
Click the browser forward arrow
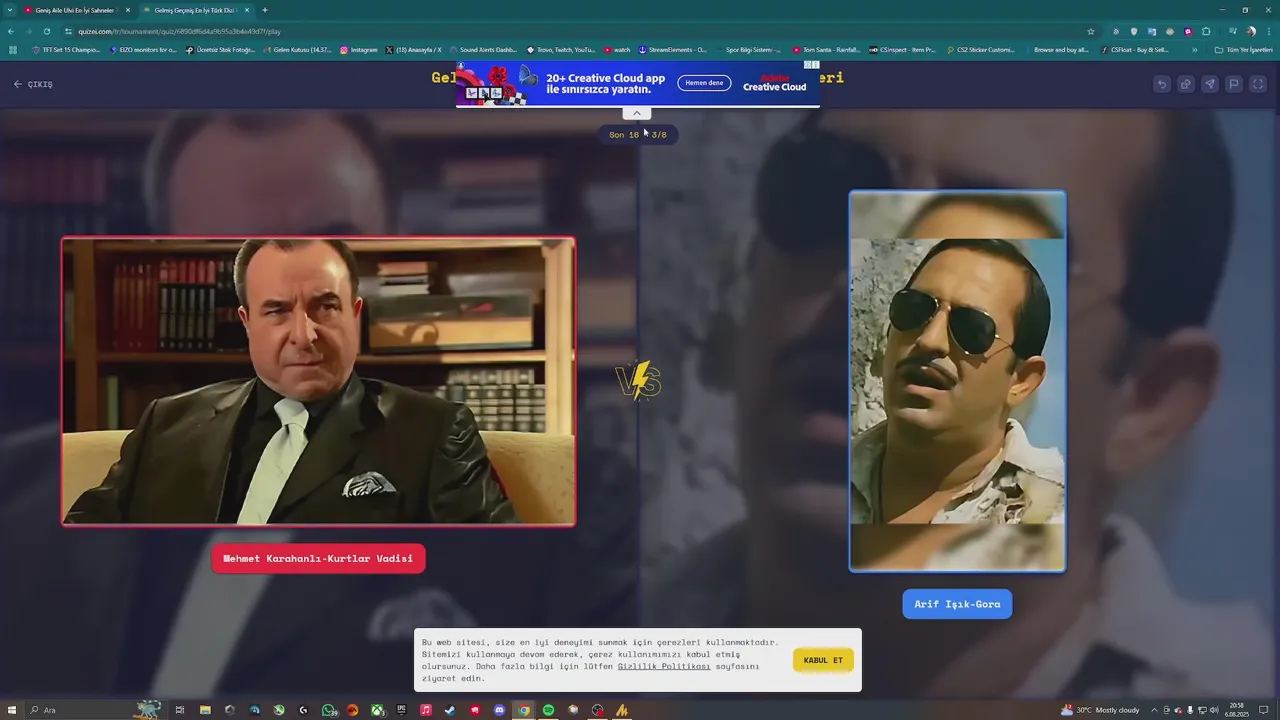point(29,31)
